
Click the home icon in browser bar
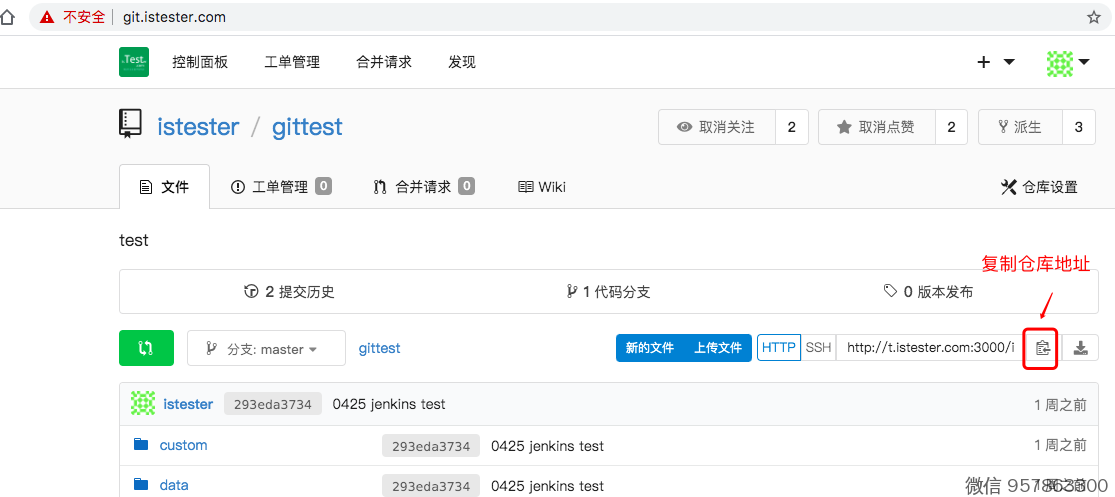(x=9, y=17)
